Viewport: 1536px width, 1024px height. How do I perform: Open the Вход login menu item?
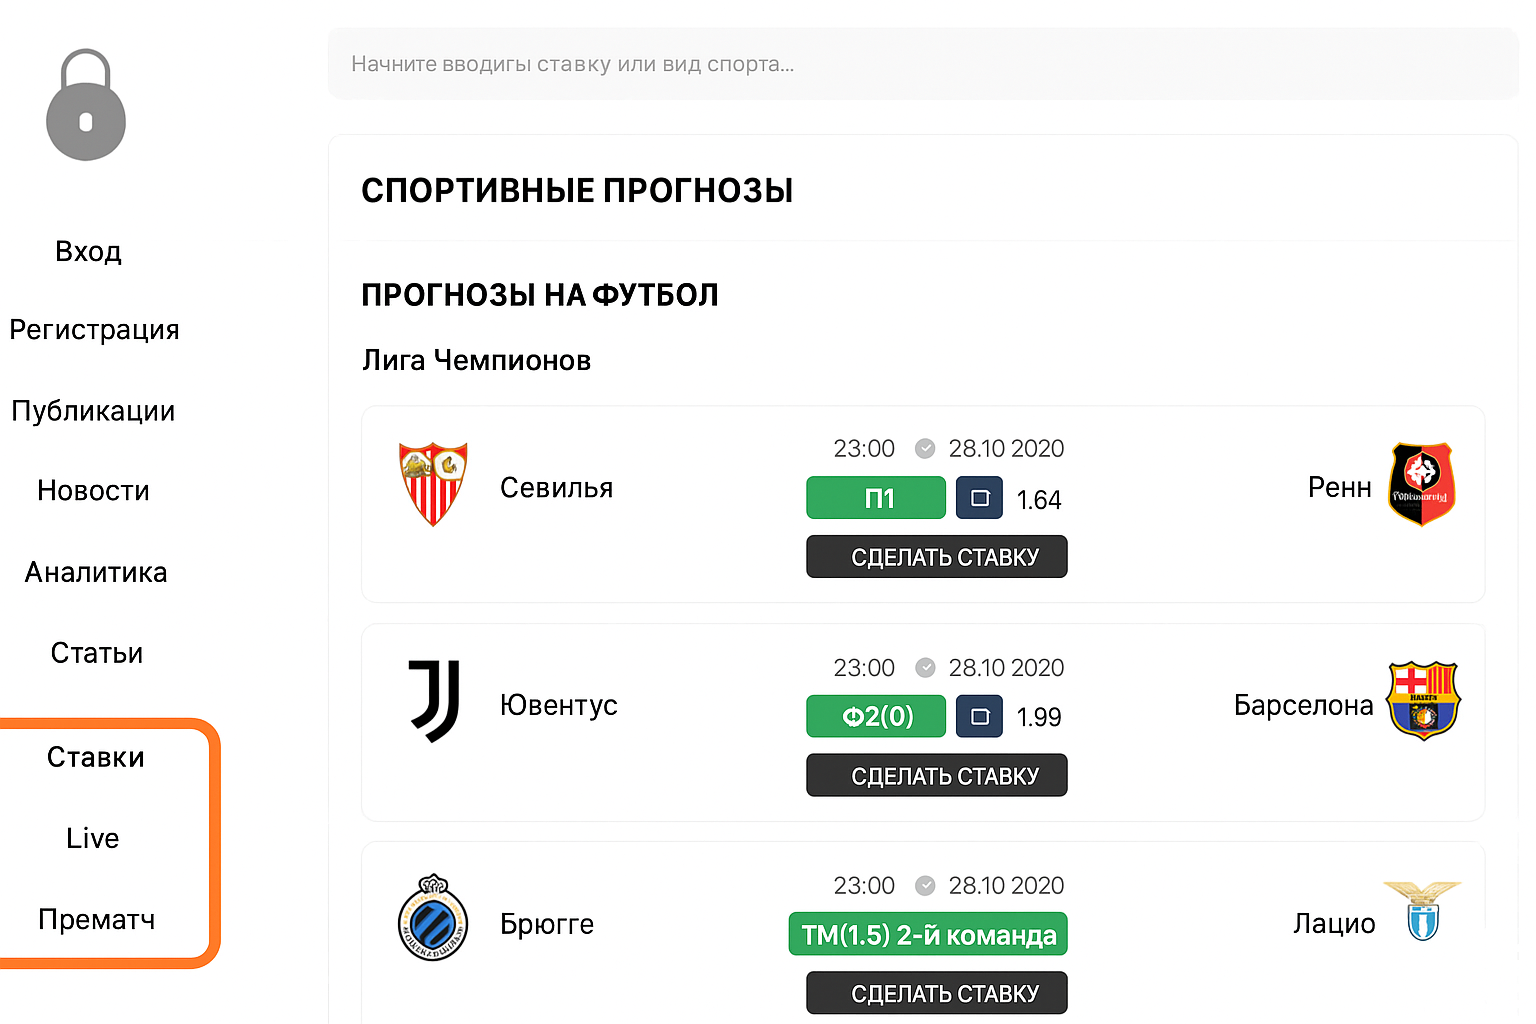tap(89, 251)
